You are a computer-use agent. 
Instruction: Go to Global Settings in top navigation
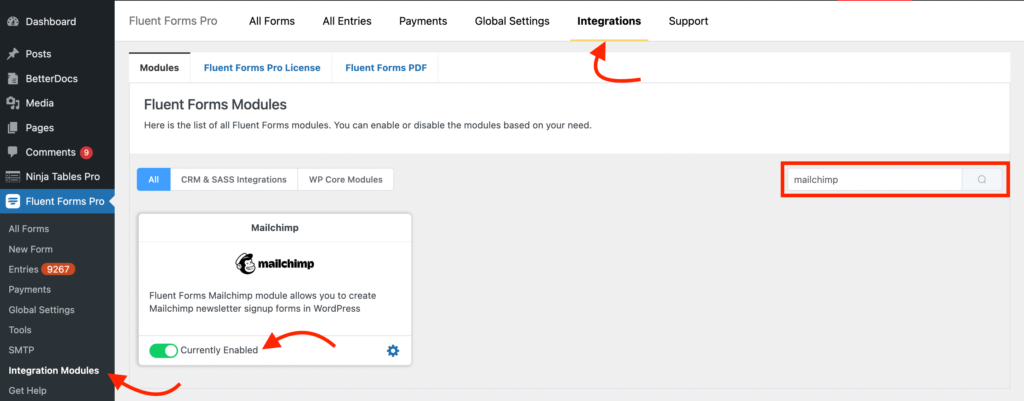point(512,21)
